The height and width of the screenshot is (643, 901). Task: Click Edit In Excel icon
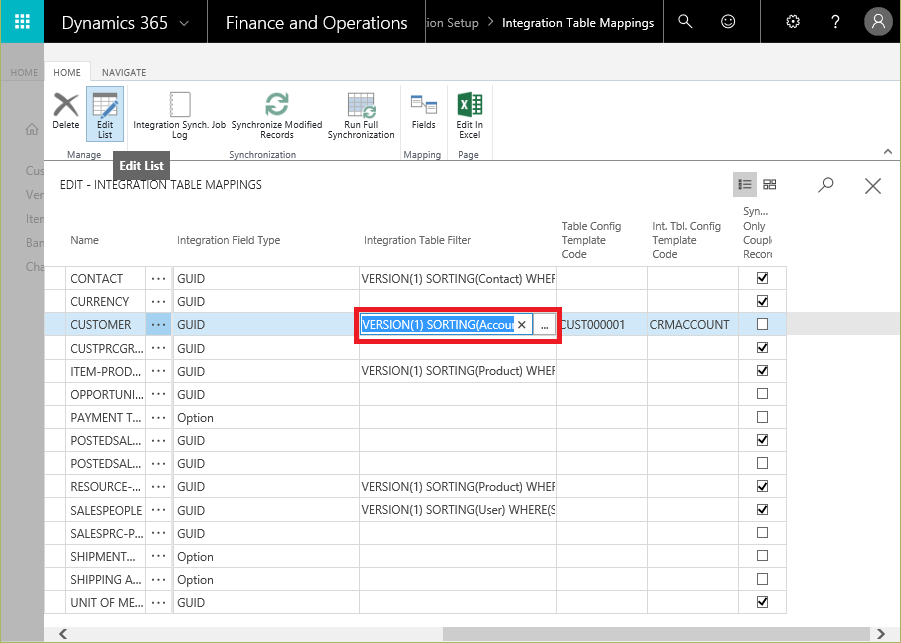tap(469, 115)
